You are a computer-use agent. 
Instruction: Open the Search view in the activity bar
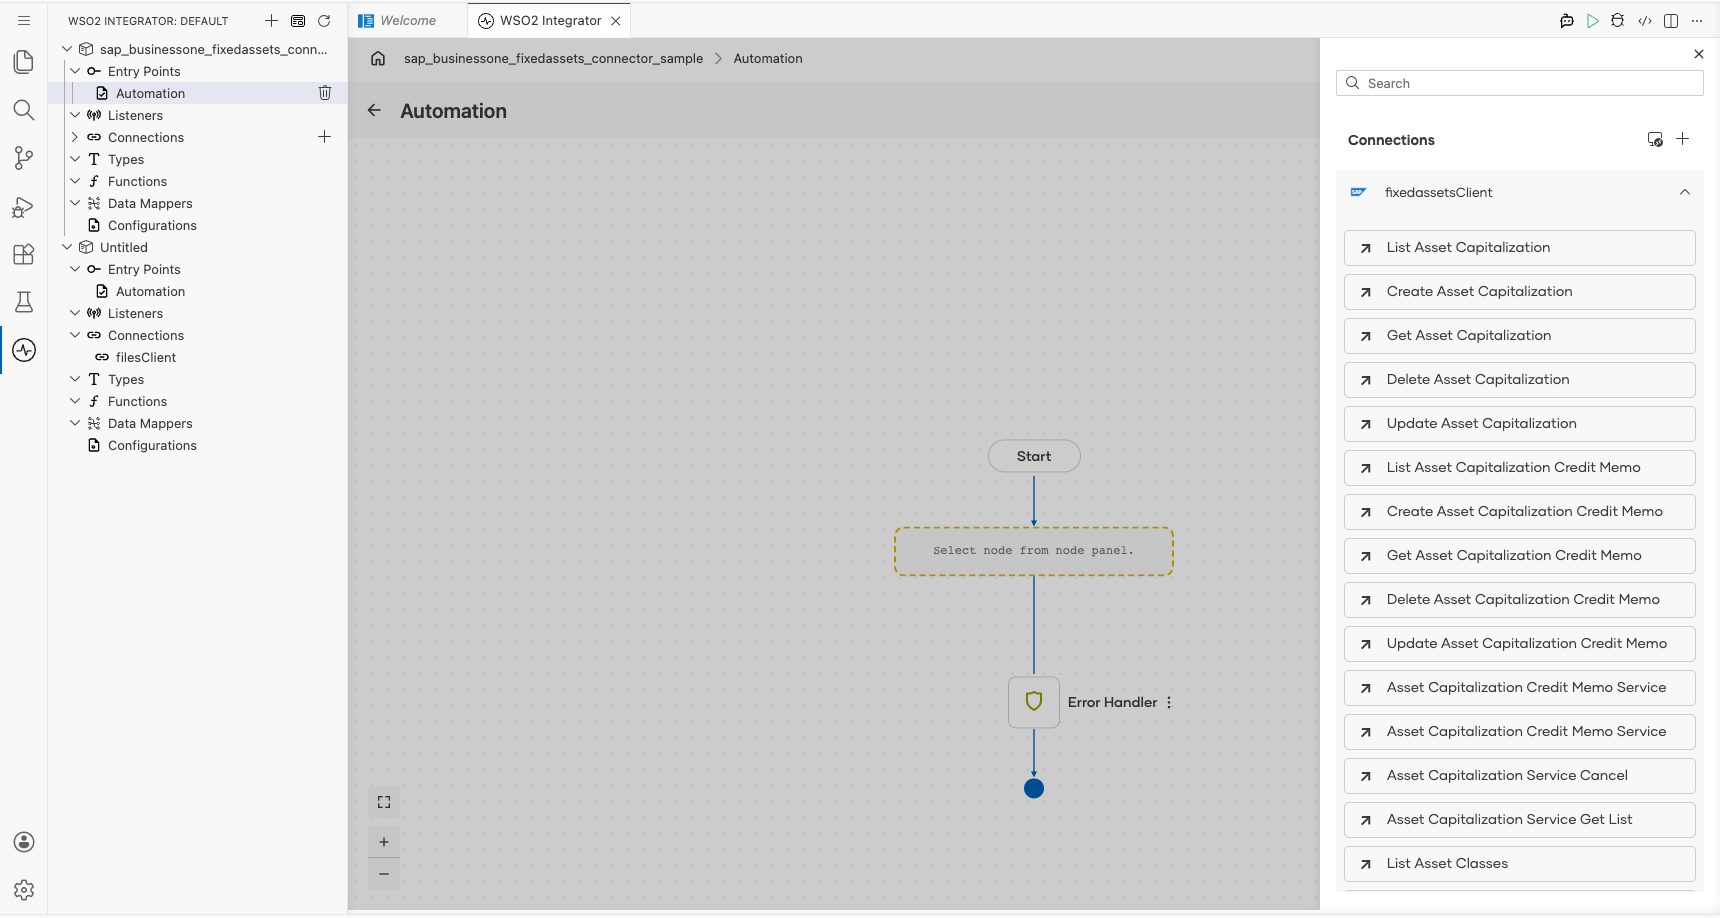tap(24, 110)
